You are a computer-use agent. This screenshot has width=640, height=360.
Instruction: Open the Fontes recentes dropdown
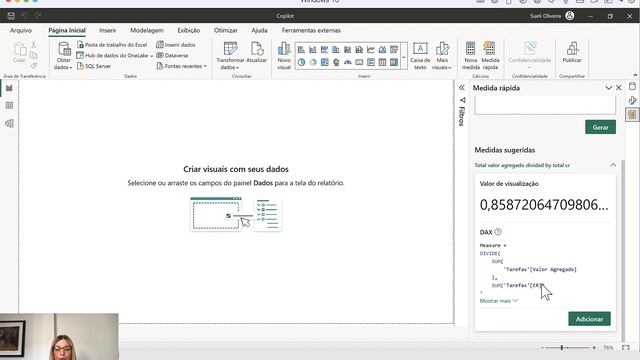coord(182,66)
